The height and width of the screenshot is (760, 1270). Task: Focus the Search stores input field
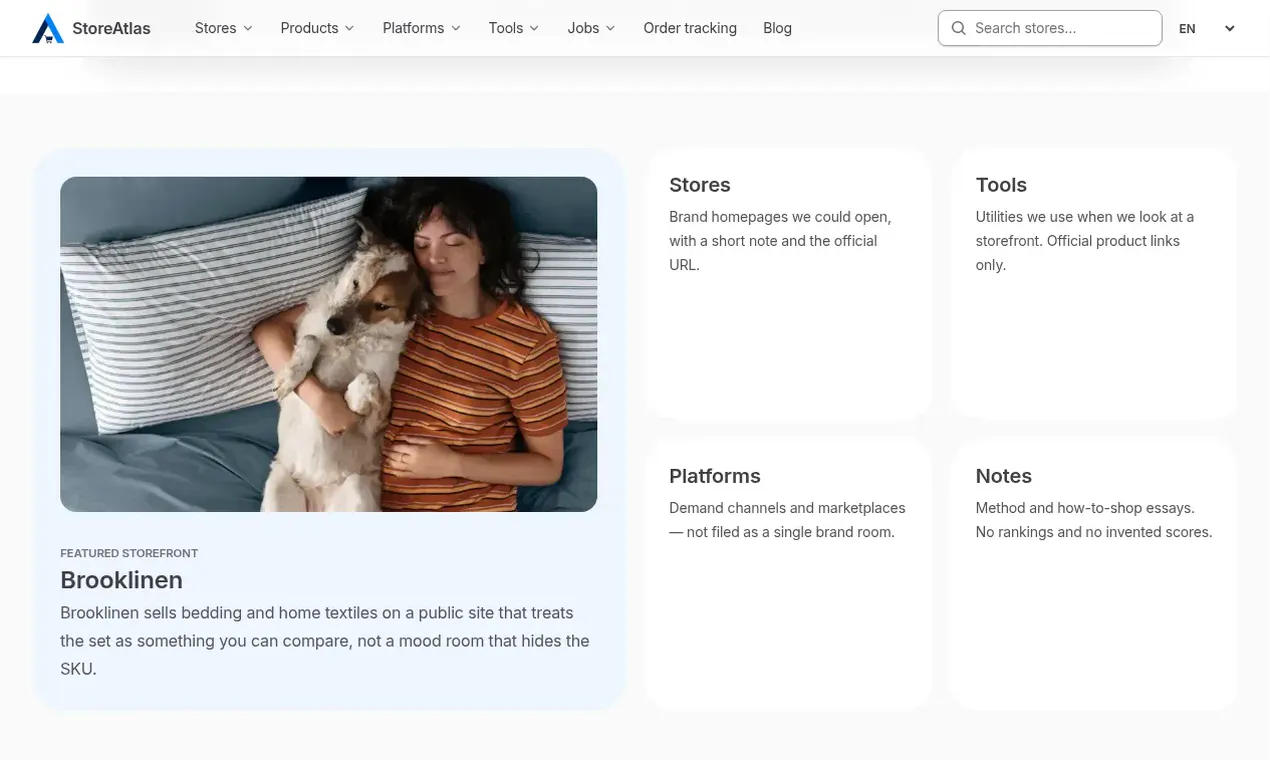tap(1050, 28)
